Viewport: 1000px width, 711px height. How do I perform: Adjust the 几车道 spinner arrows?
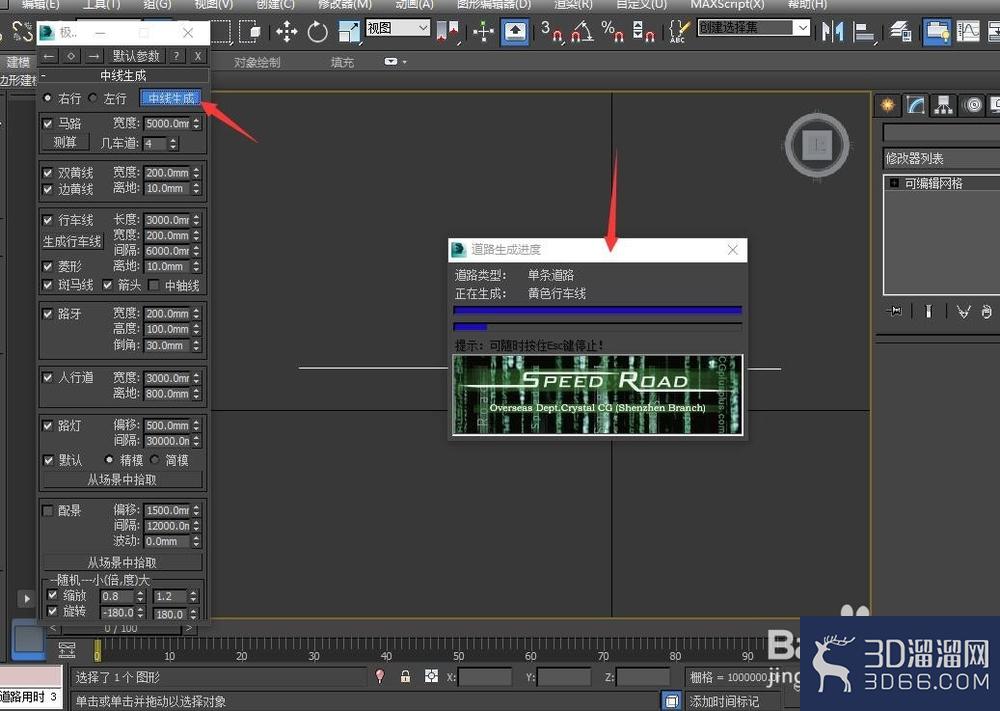click(173, 144)
